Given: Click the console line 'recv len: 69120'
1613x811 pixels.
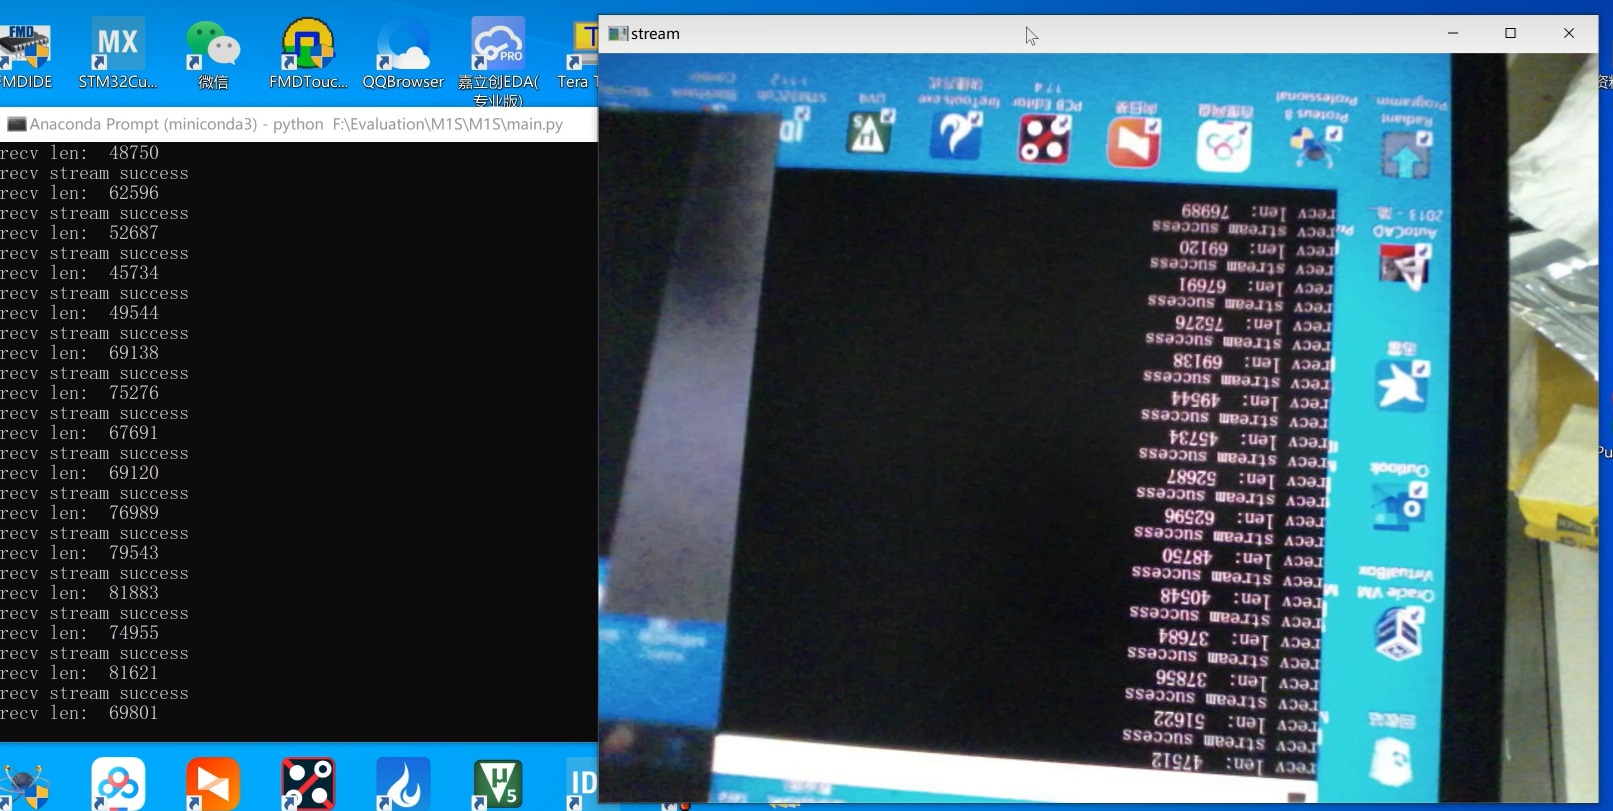Looking at the screenshot, I should point(80,473).
